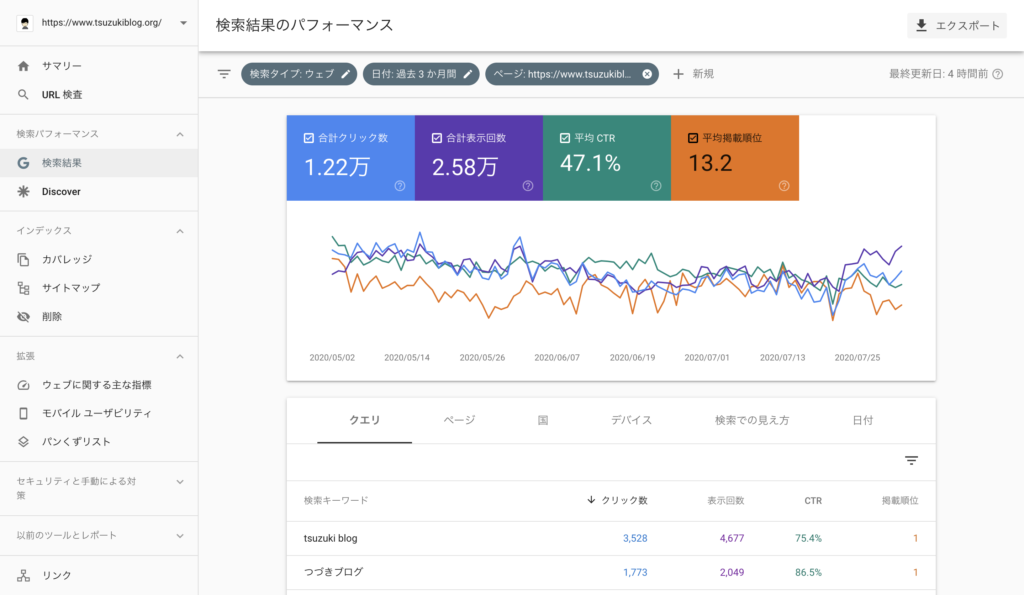Image resolution: width=1024 pixels, height=595 pixels.
Task: Click the filter bars icon beside 検索タイプ
Action: click(x=224, y=74)
